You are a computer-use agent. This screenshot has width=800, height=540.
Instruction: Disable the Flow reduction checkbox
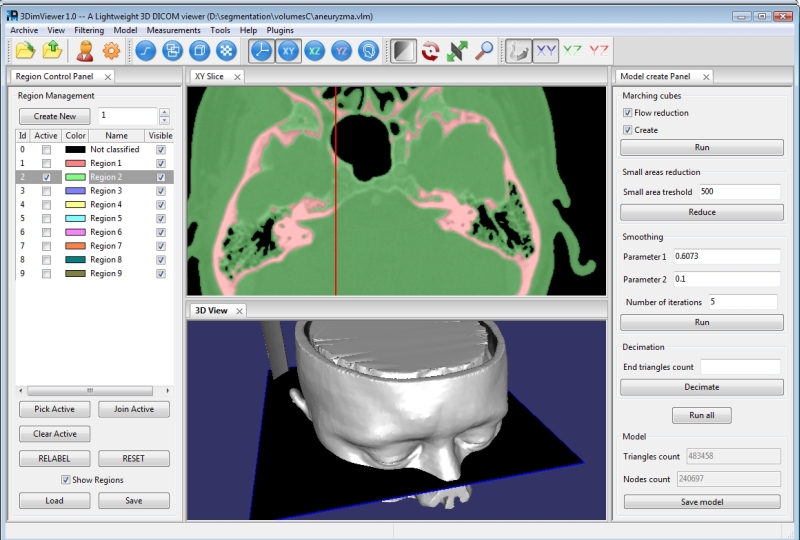pos(627,113)
